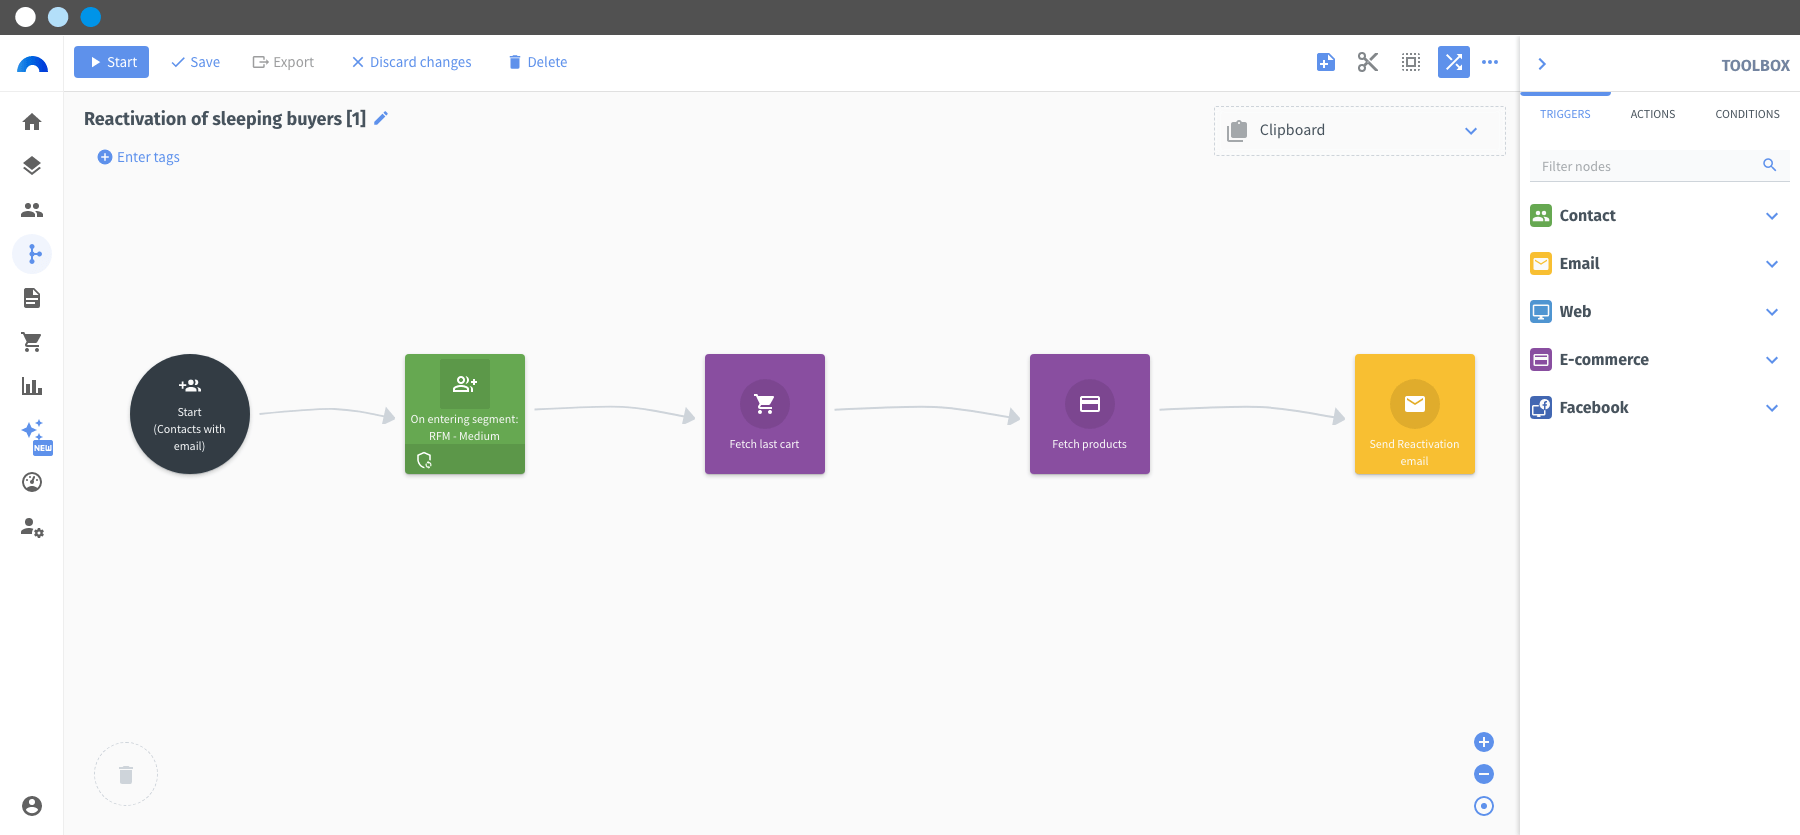Click the select-all dashed square icon
This screenshot has height=835, width=1800.
click(1411, 62)
